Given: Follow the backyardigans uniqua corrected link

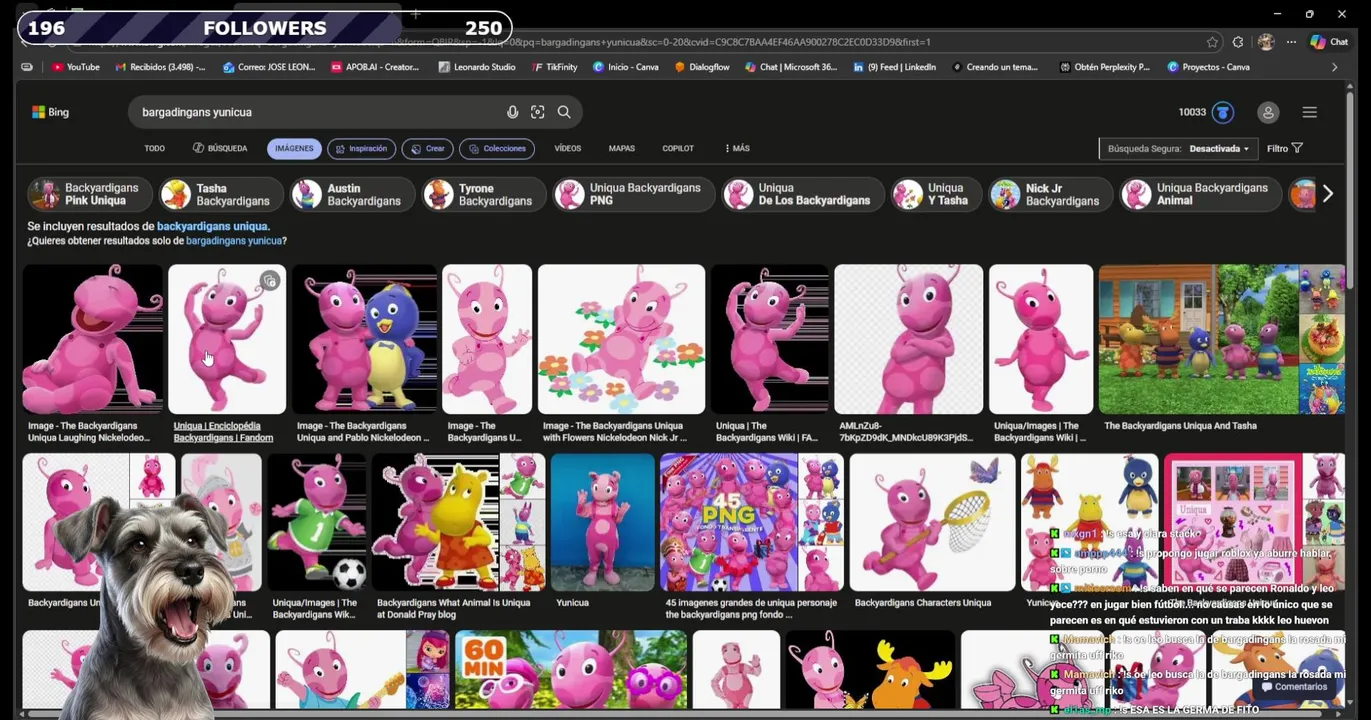Looking at the screenshot, I should point(212,227).
